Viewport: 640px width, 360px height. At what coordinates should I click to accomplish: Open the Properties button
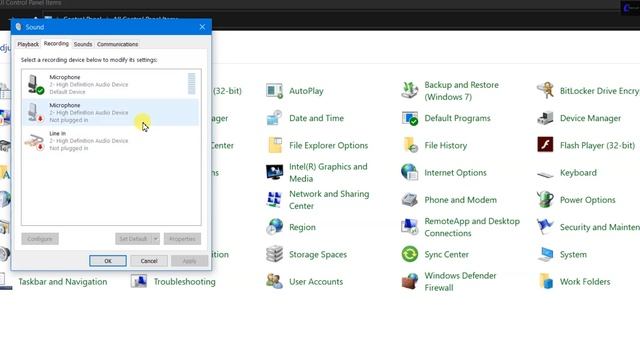tap(182, 239)
